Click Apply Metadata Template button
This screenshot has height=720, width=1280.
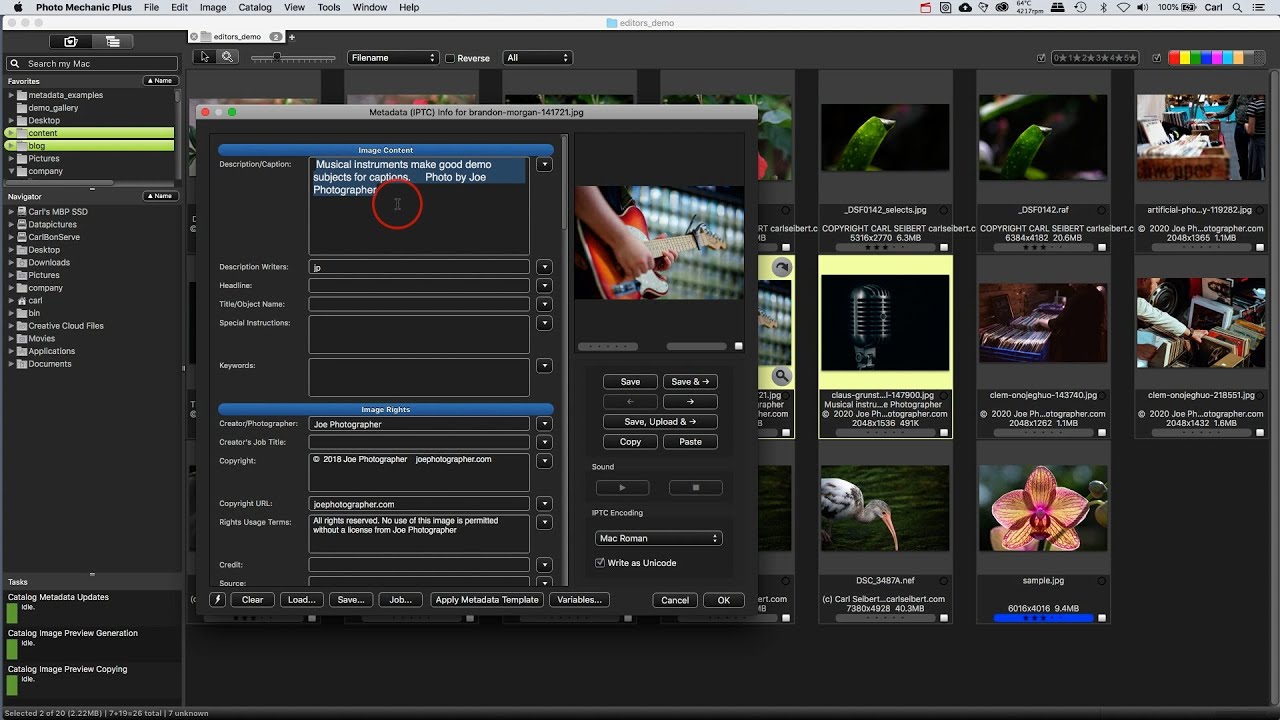coord(487,600)
